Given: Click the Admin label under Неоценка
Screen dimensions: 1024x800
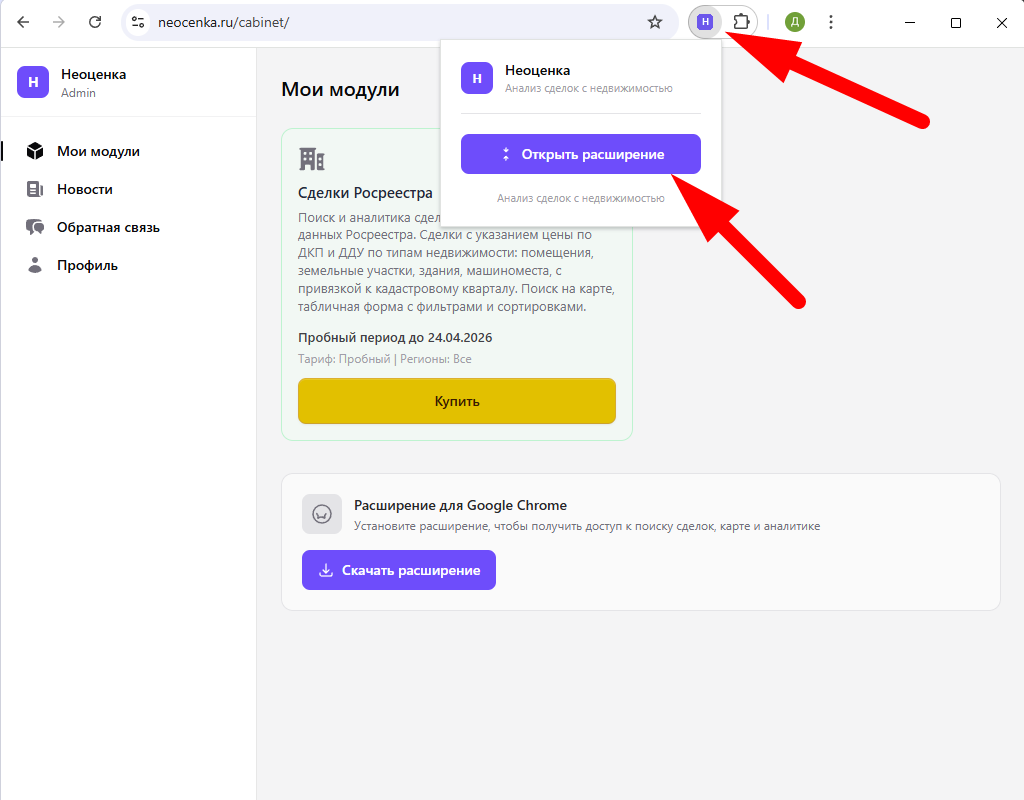Looking at the screenshot, I should pos(78,93).
